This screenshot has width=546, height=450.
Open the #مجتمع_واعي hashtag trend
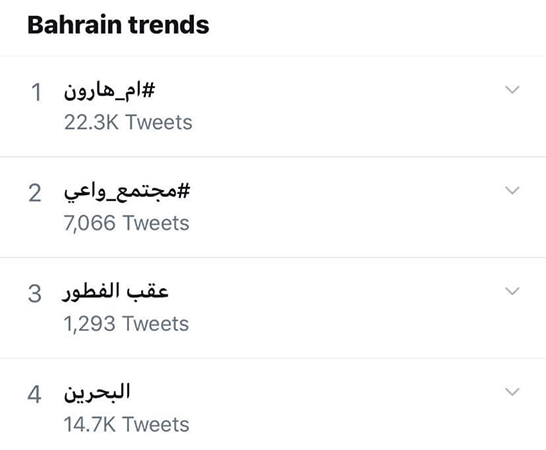point(127,192)
